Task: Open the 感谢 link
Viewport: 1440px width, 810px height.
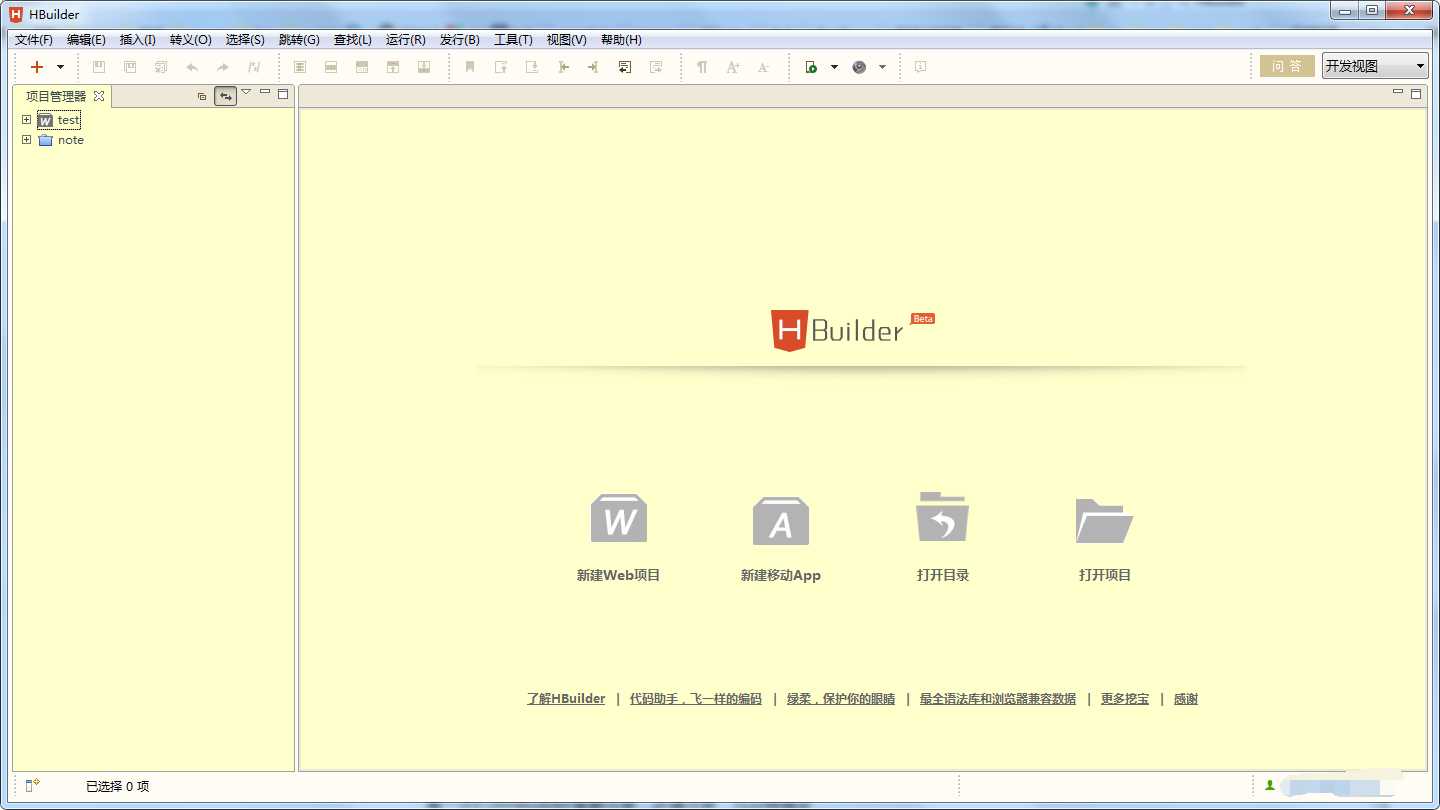Action: pos(1186,699)
